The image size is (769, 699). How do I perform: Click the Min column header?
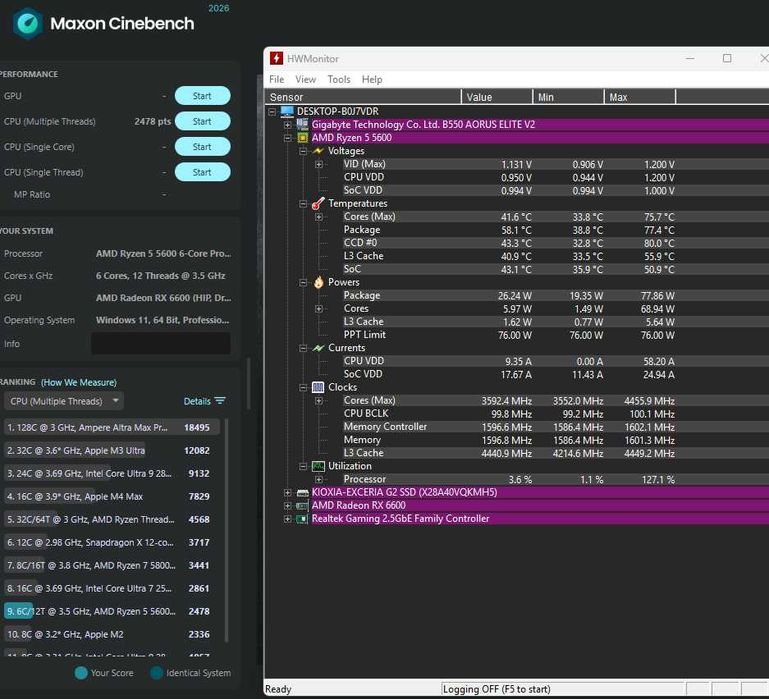point(568,97)
